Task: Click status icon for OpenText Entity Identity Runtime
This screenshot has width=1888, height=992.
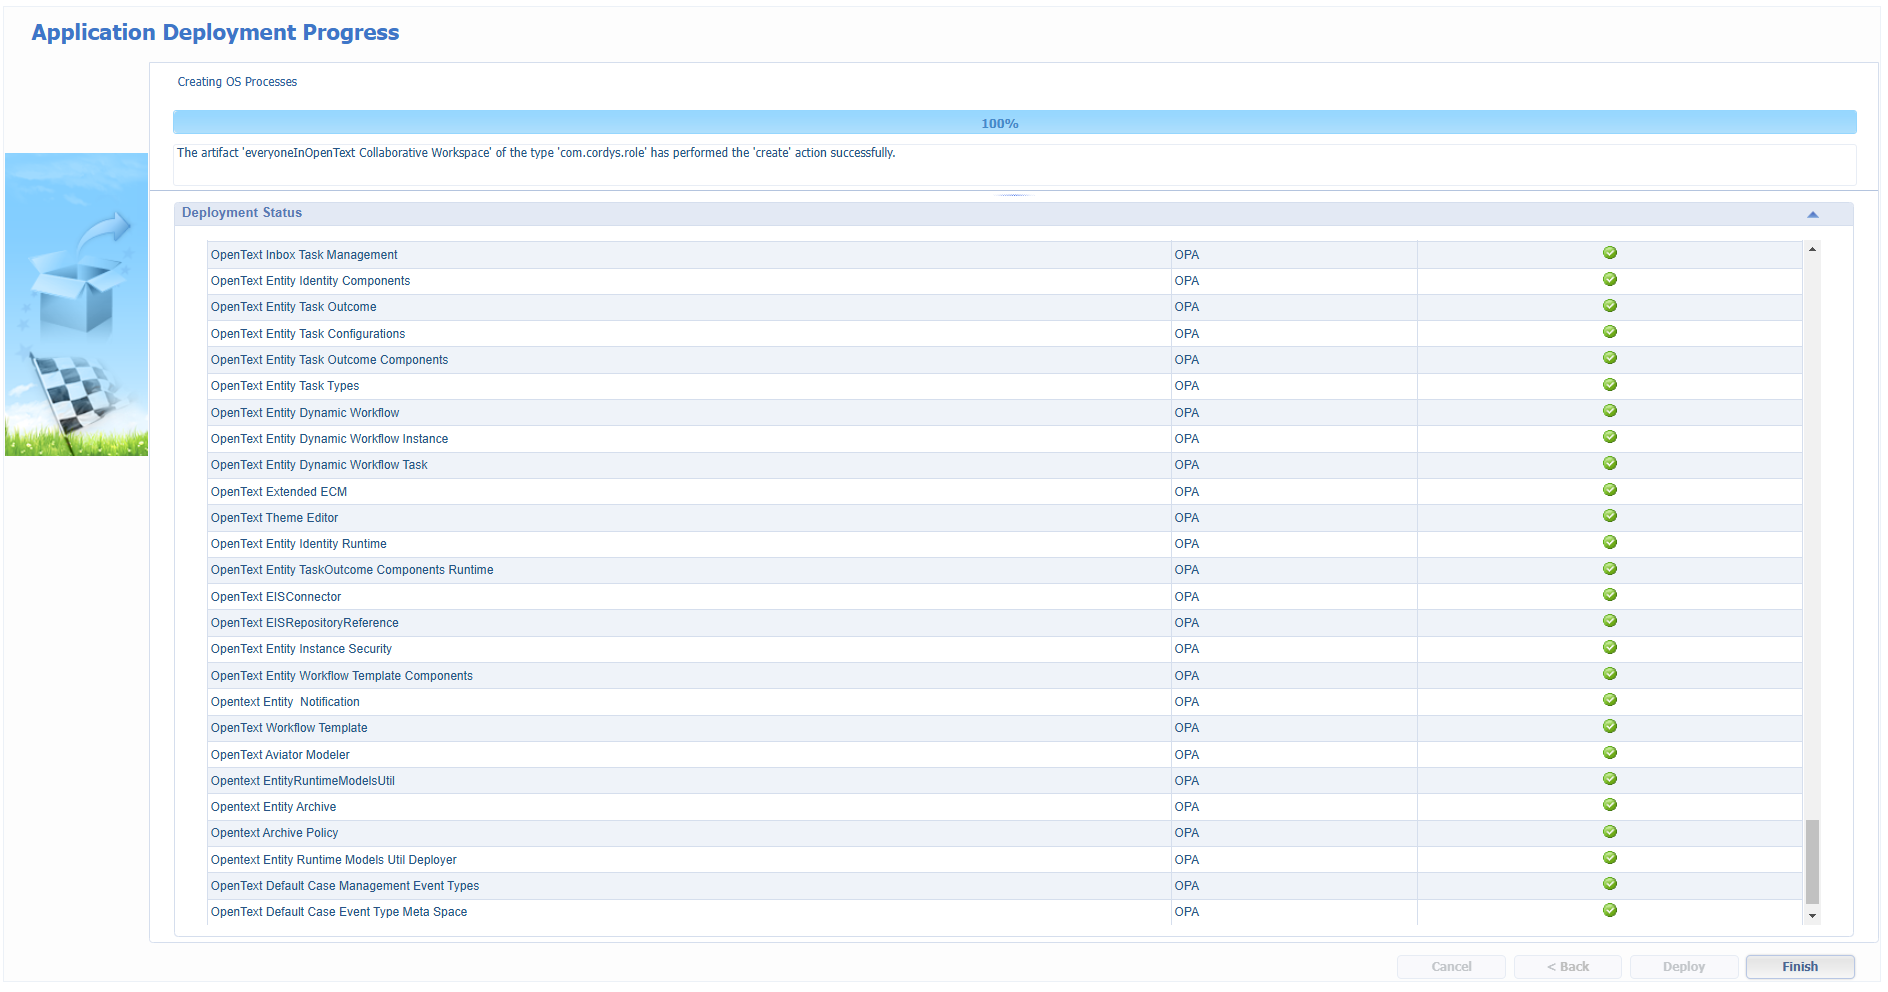Action: click(x=1610, y=542)
